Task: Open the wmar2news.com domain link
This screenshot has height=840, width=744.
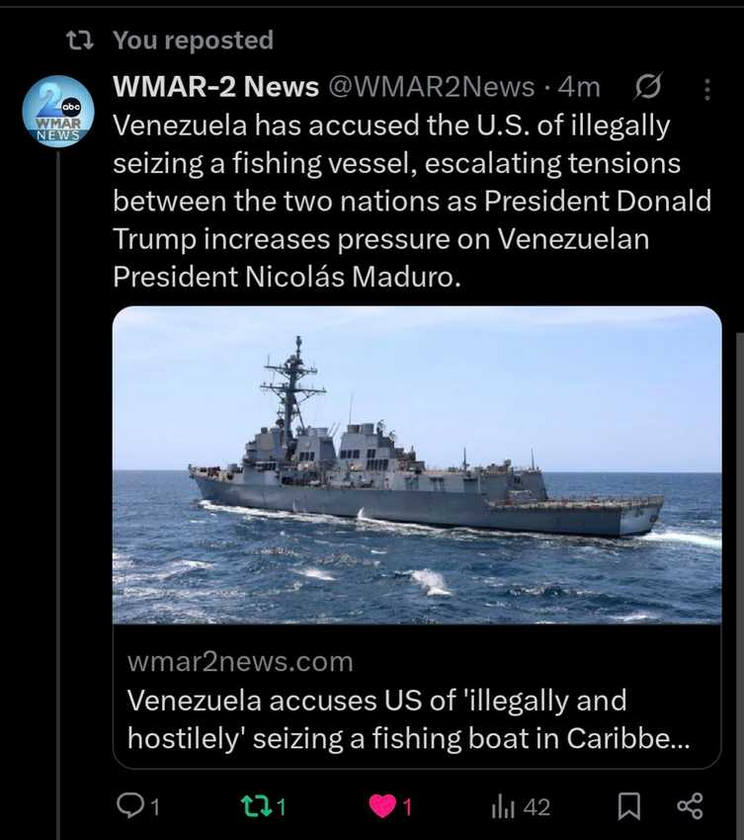Action: pyautogui.click(x=240, y=662)
